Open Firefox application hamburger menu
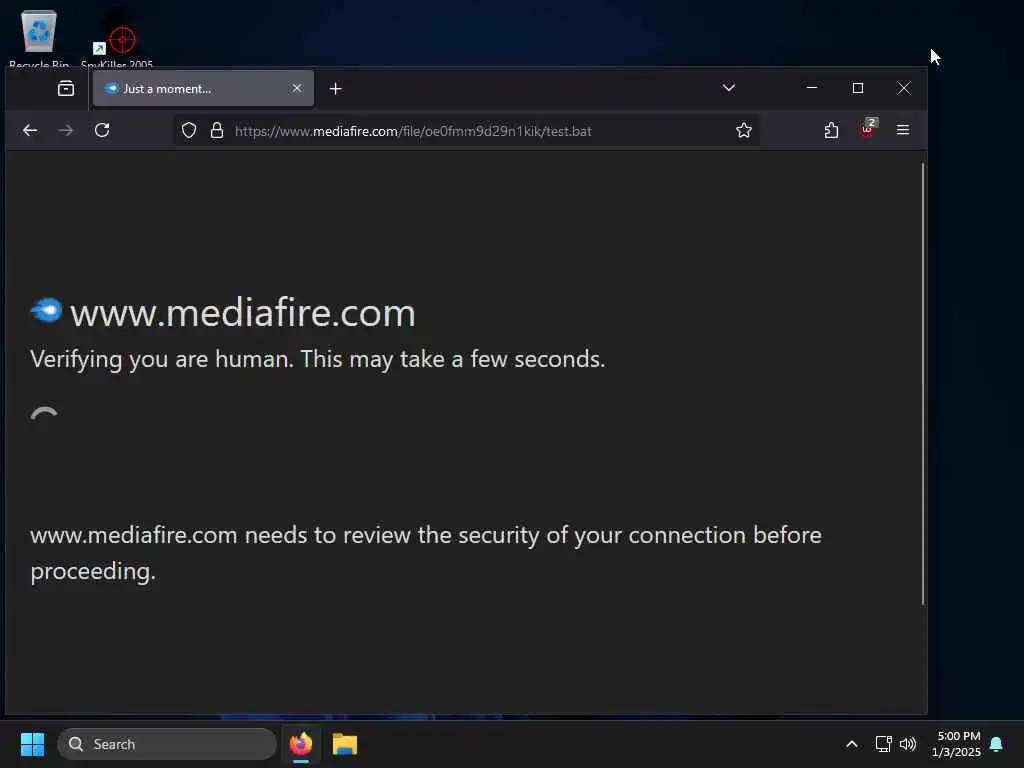Viewport: 1024px width, 768px height. tap(903, 130)
